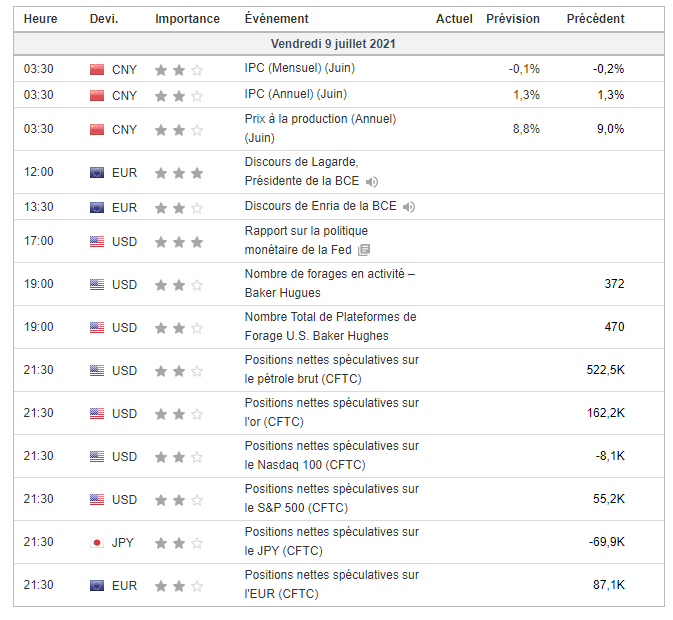Click the Prévision column header
The width and height of the screenshot is (673, 620).
pos(512,19)
